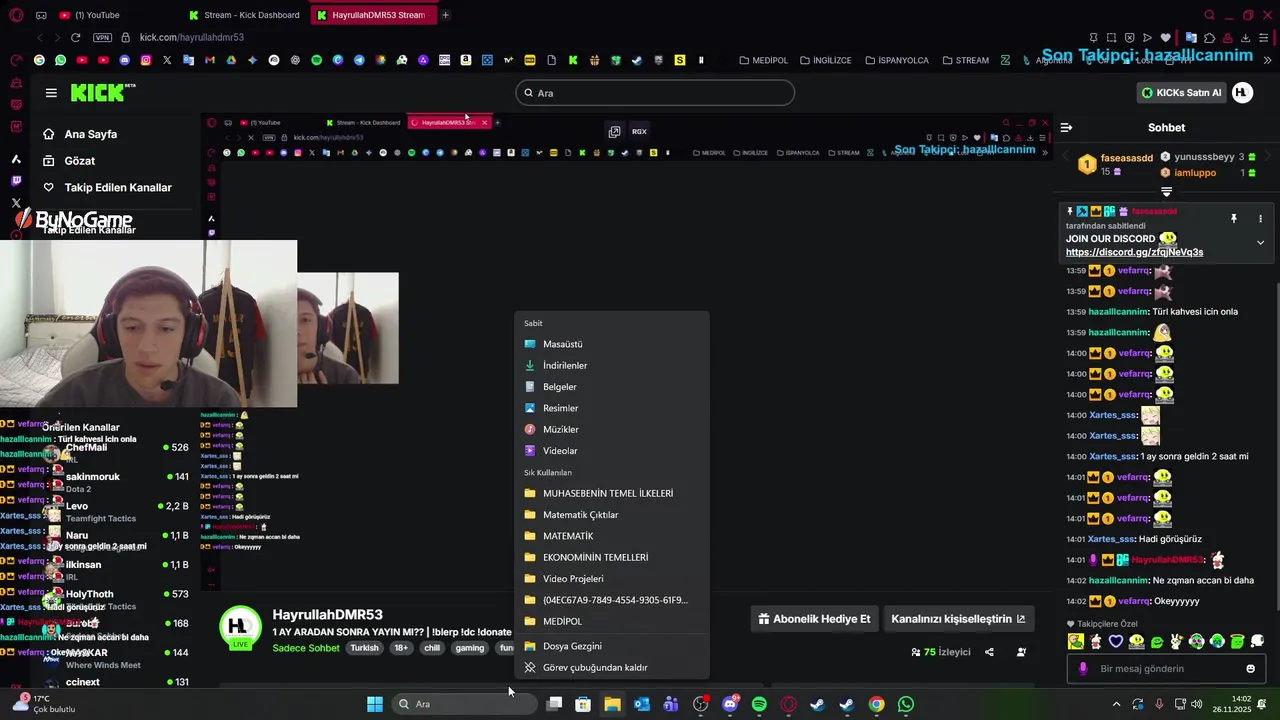Open MEDİPOL folder in the jump list
Screen dimensions: 1280x720
(612, 622)
